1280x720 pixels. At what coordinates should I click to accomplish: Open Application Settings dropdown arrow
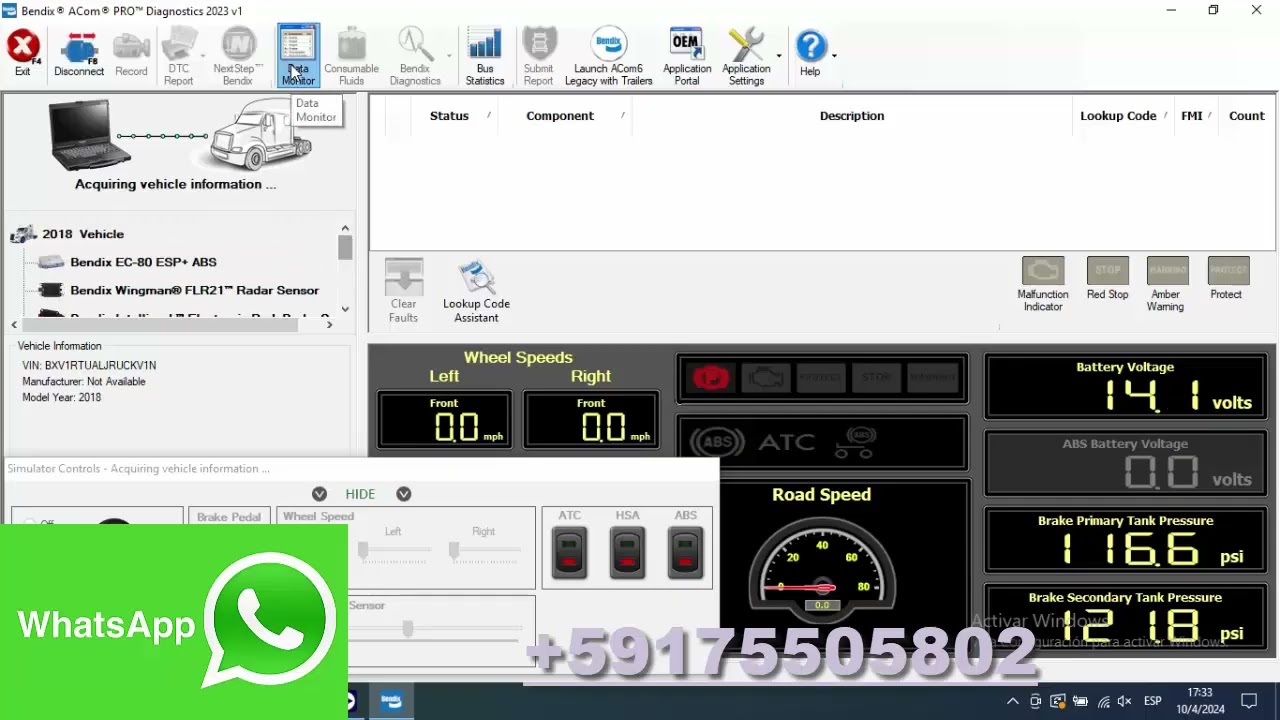click(x=779, y=56)
